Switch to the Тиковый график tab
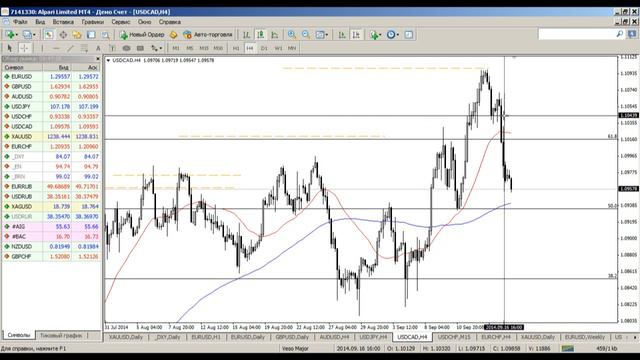Image resolution: width=640 pixels, height=360 pixels. (61, 336)
